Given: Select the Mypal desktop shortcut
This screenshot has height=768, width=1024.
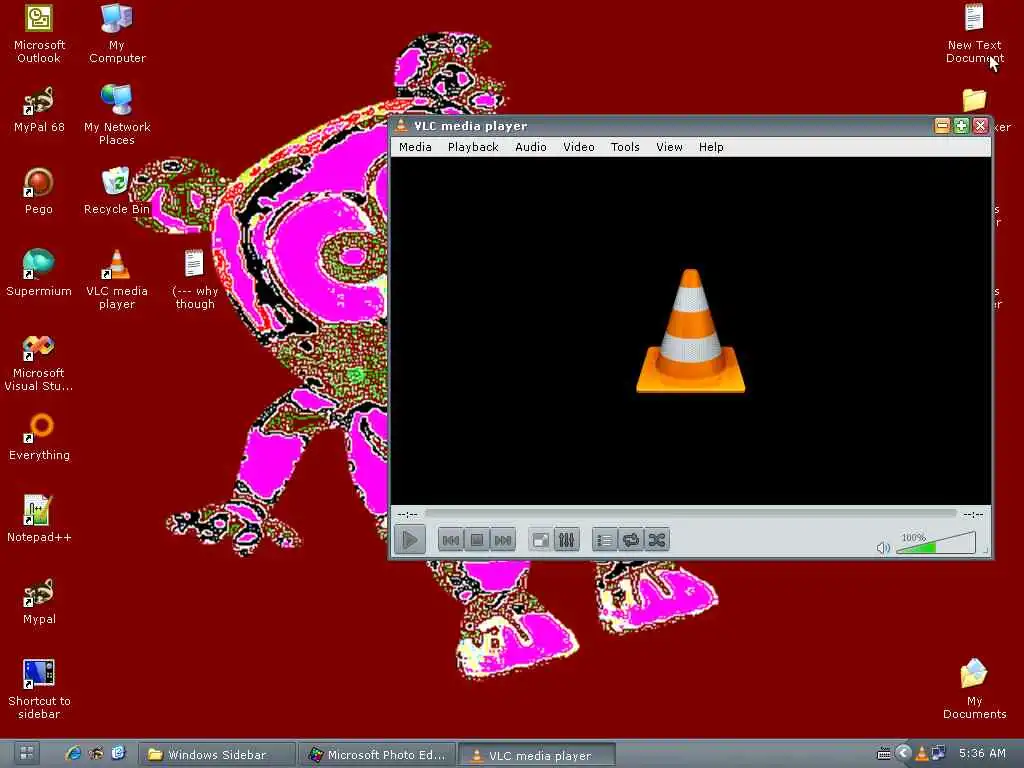Looking at the screenshot, I should pyautogui.click(x=39, y=601).
